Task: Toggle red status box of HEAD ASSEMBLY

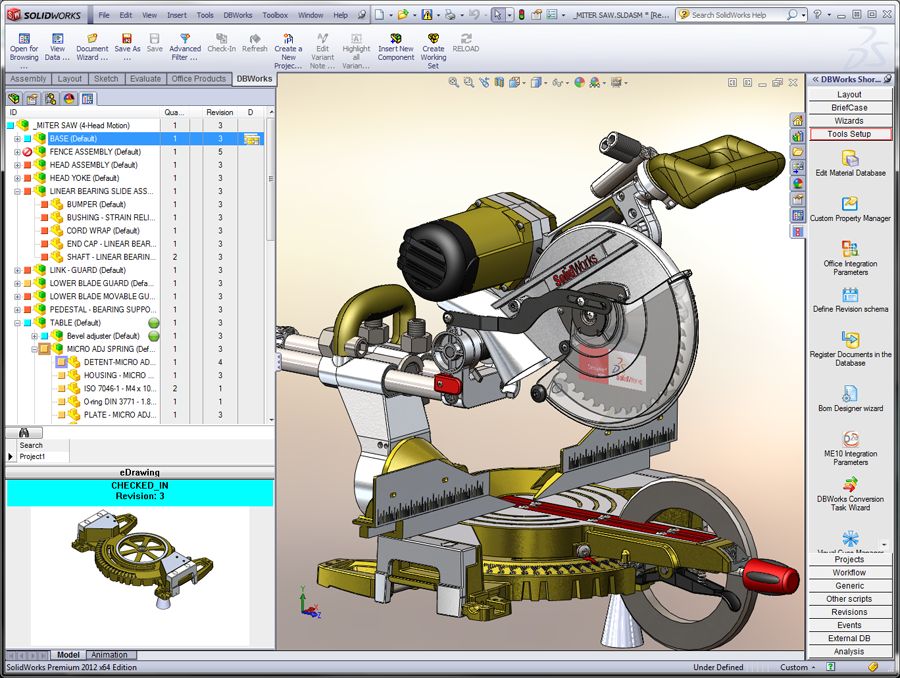Action: coord(27,165)
